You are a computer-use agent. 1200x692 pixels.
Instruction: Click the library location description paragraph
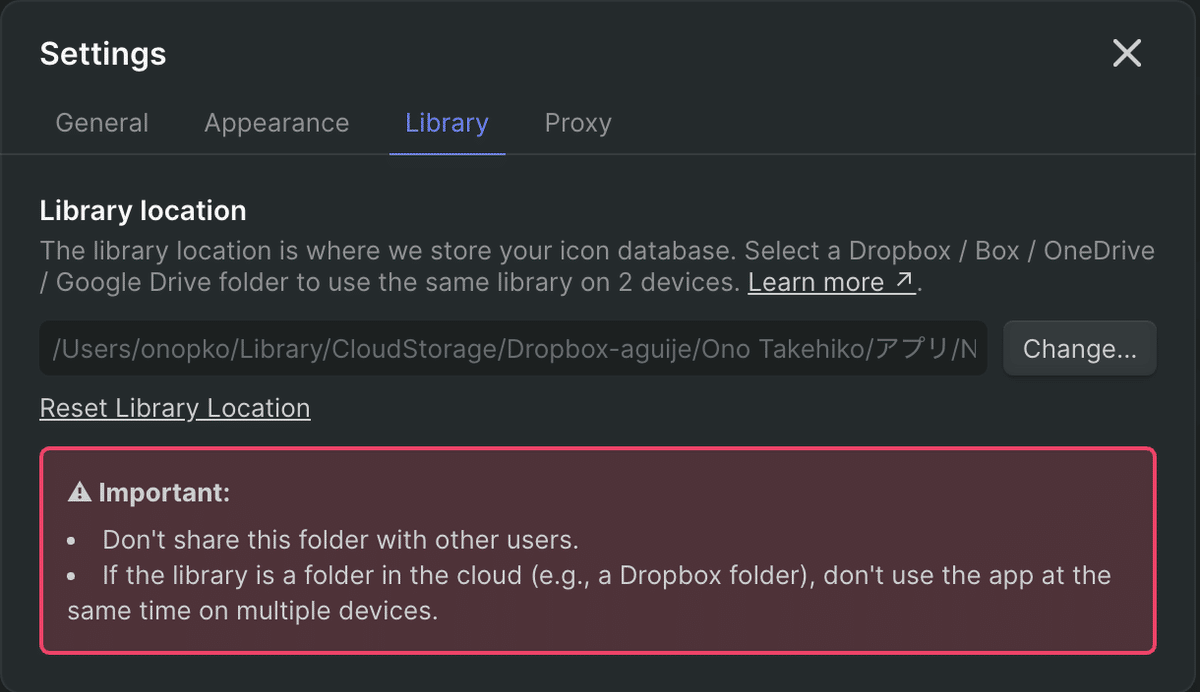597,267
